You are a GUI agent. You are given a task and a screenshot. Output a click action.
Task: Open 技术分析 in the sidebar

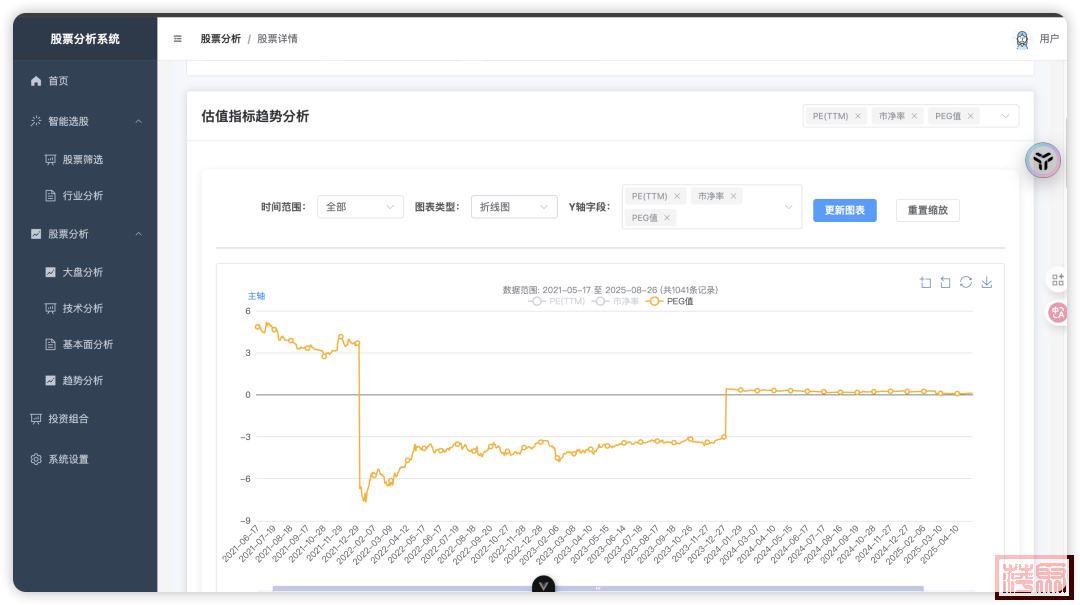coord(82,308)
